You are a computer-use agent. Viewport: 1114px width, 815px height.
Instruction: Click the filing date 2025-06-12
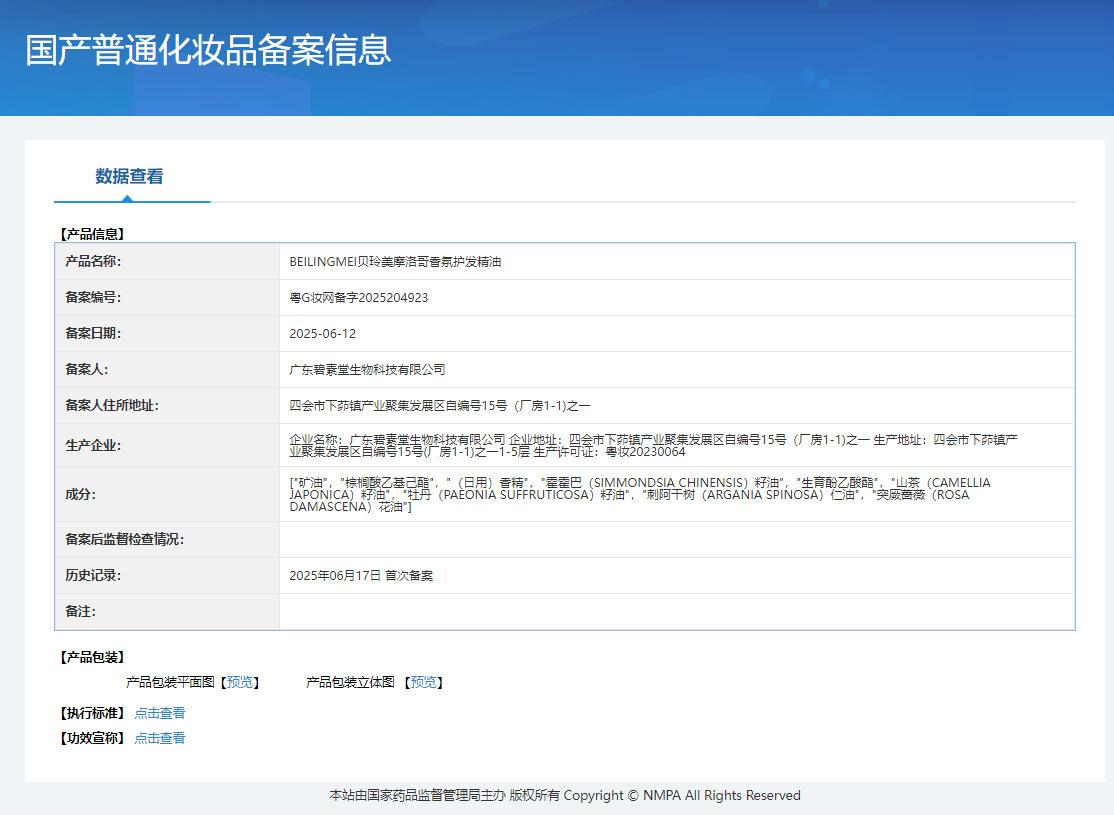pyautogui.click(x=322, y=334)
